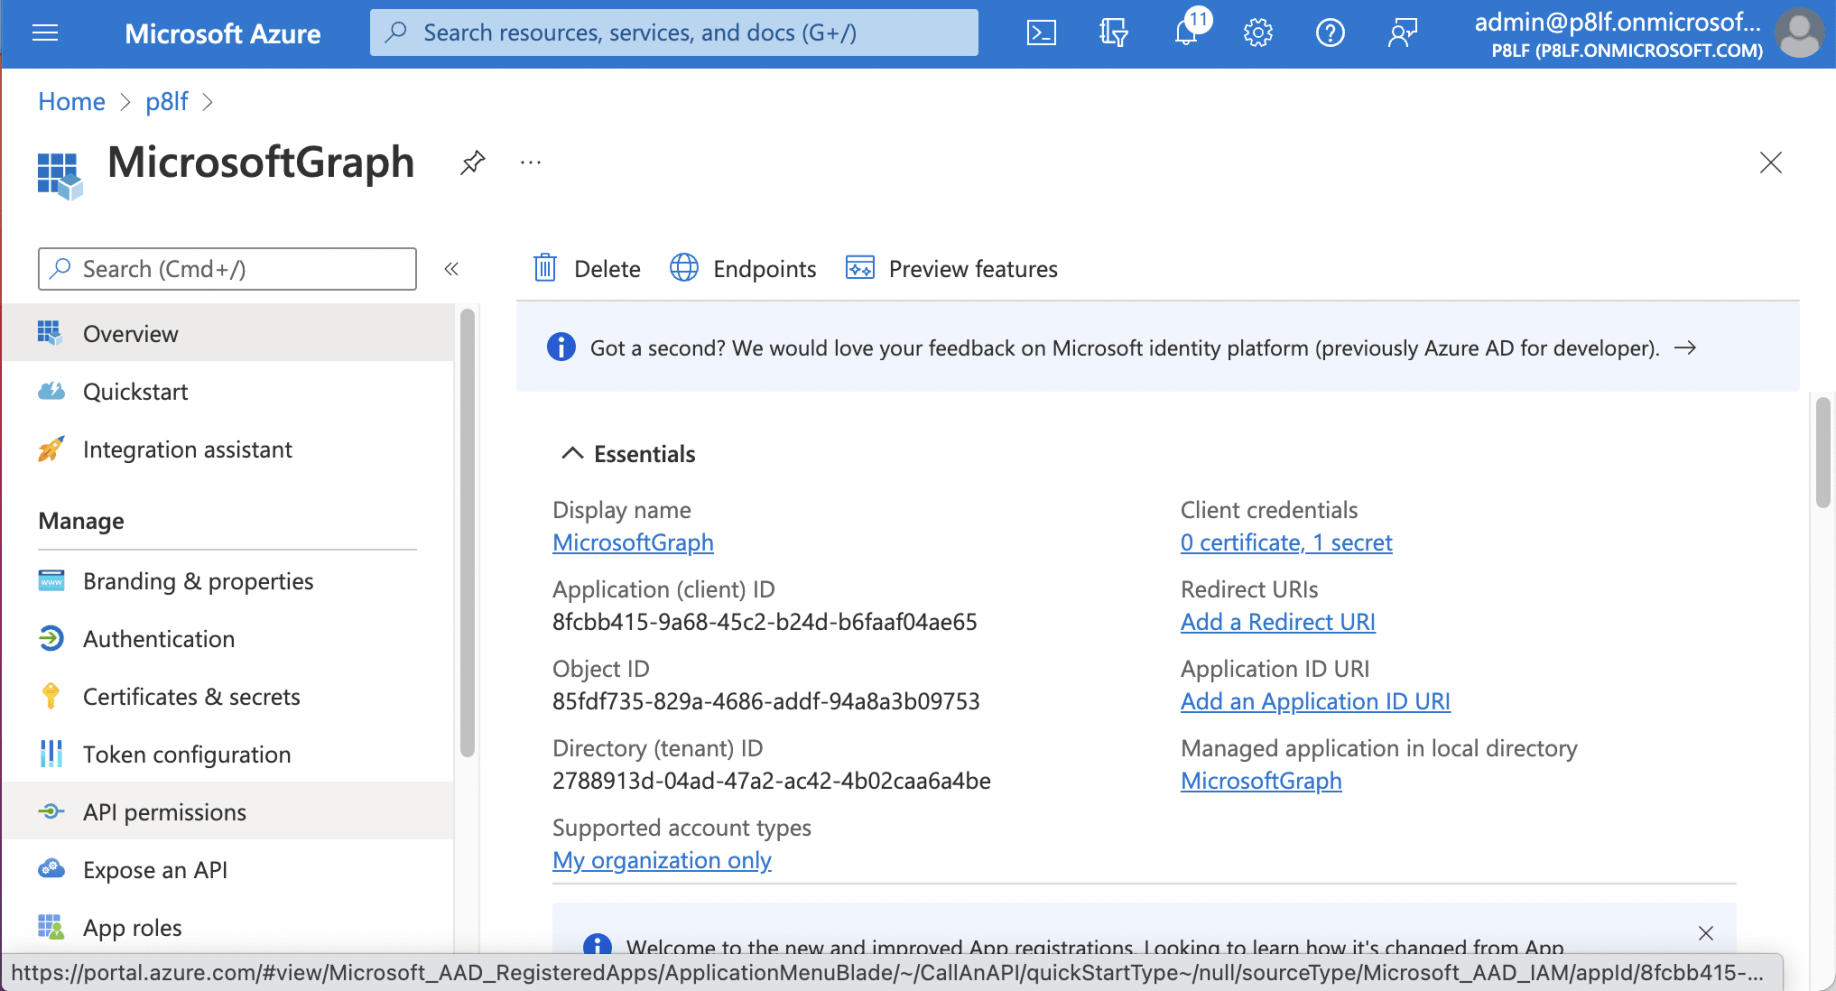Click the left sidebar vertical scrollbar
The width and height of the screenshot is (1836, 991).
[x=467, y=532]
